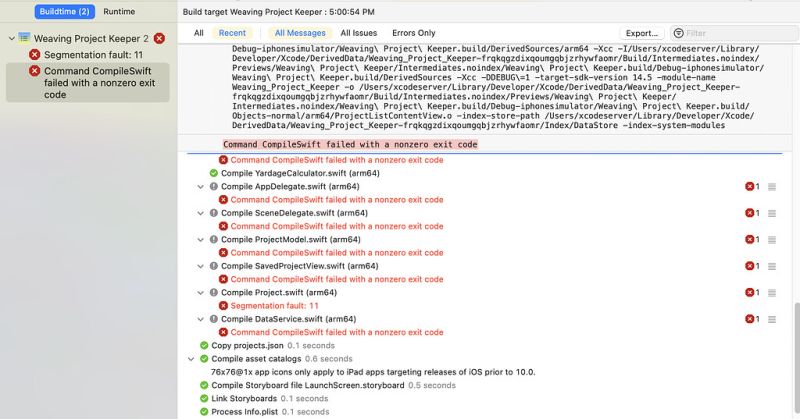Open transcript for DataService.swift row
Viewport: 800px width, 419px height.
[x=772, y=319]
